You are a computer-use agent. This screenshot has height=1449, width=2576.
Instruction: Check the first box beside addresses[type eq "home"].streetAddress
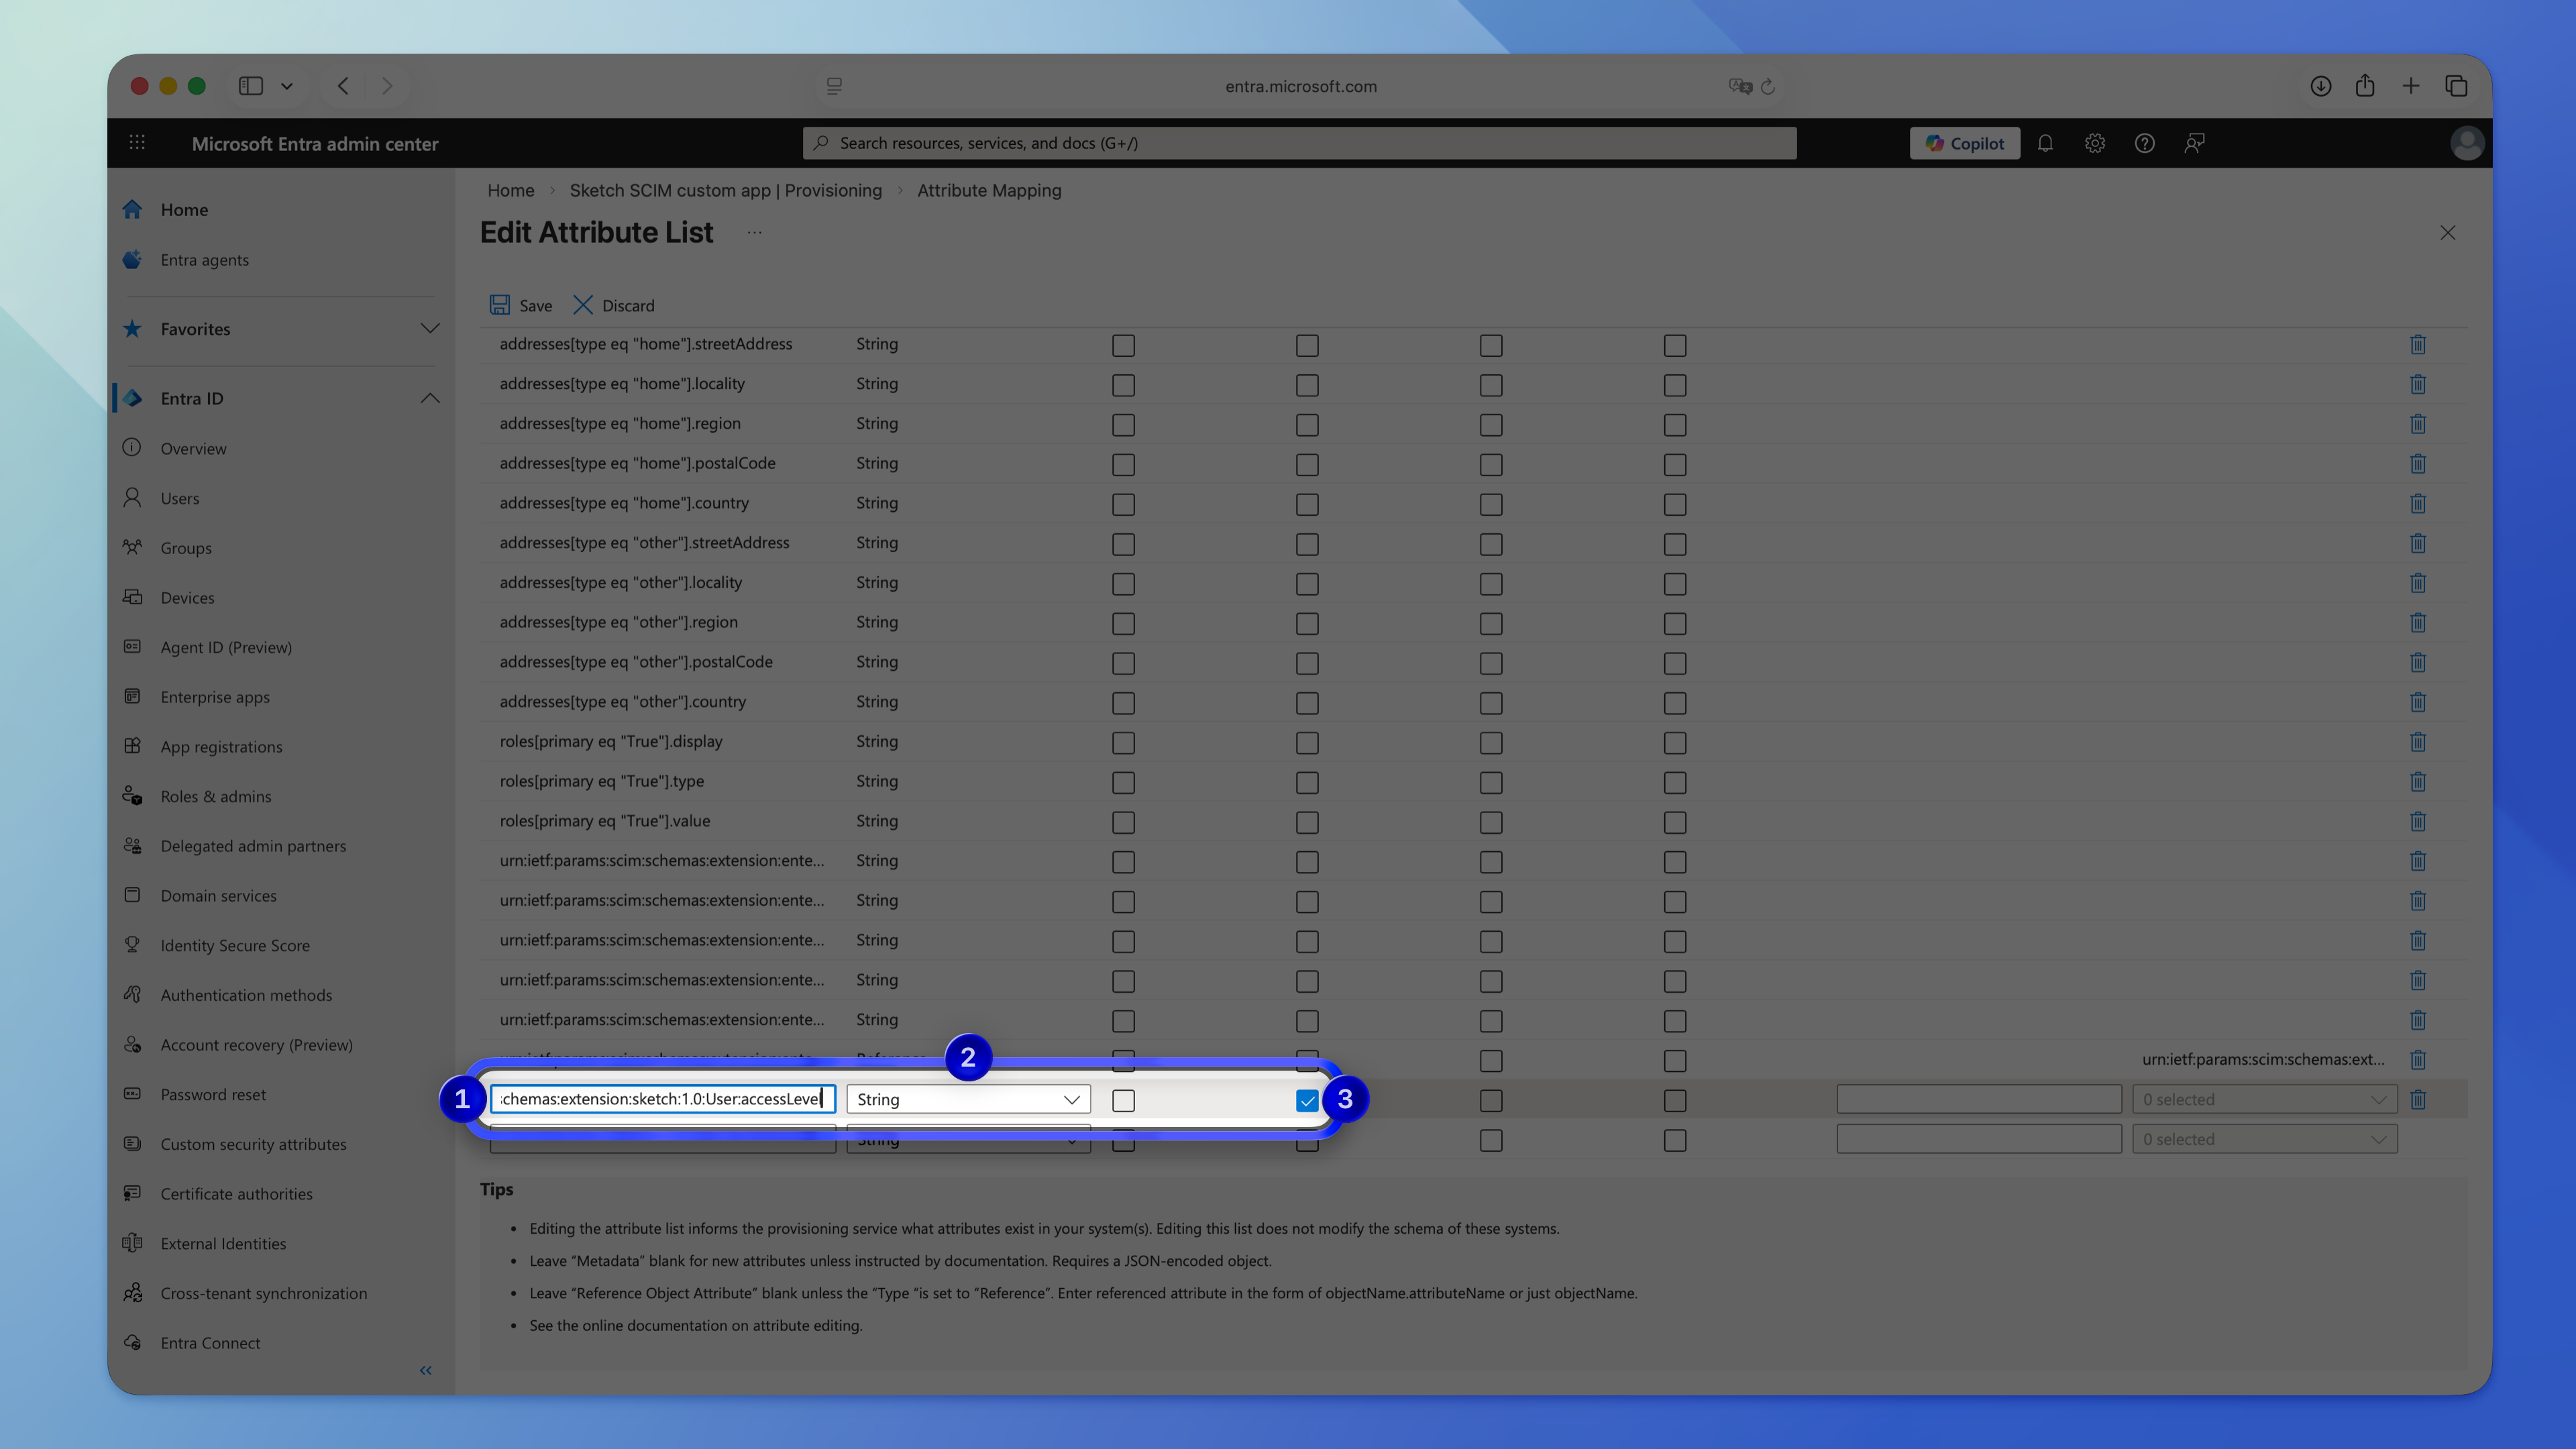(x=1123, y=345)
